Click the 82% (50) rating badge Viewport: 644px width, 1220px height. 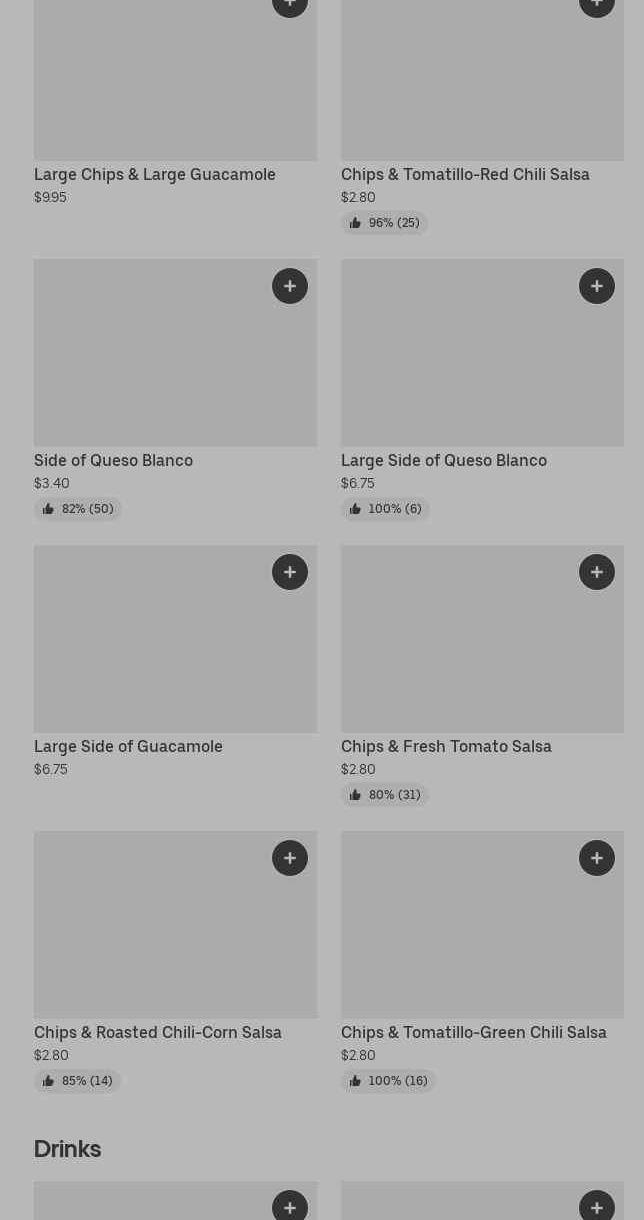[x=78, y=509]
